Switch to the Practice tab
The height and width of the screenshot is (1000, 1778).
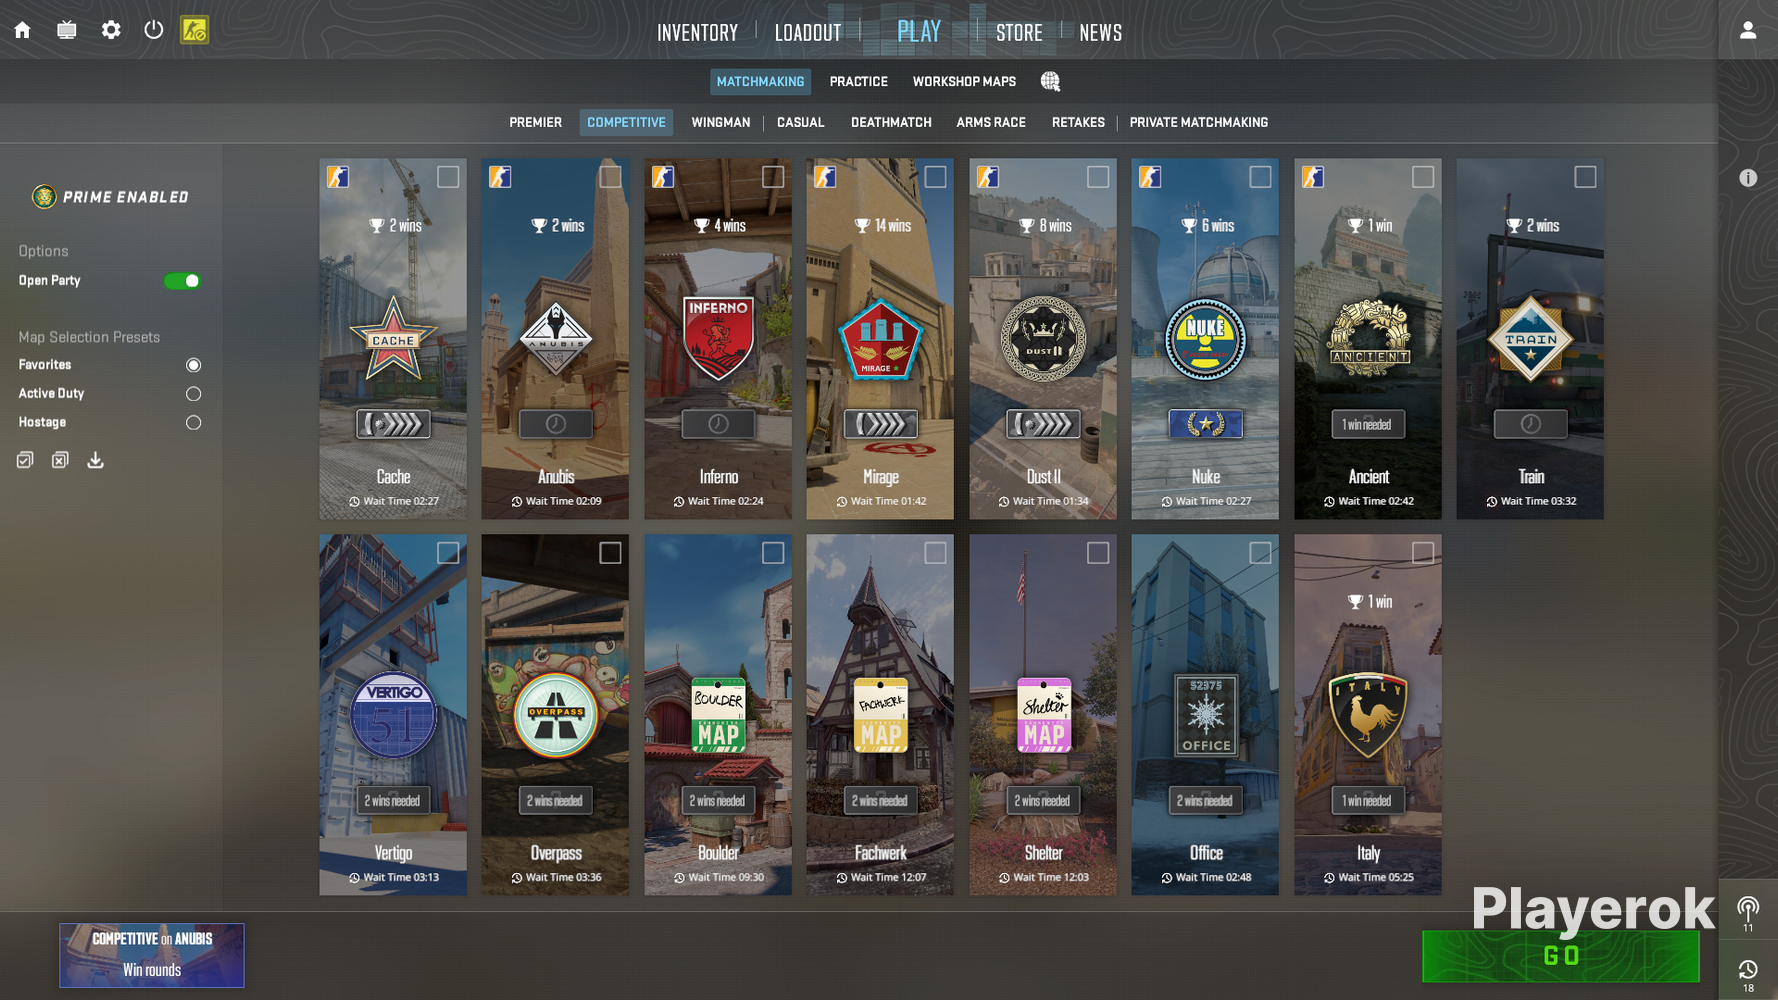(x=858, y=82)
